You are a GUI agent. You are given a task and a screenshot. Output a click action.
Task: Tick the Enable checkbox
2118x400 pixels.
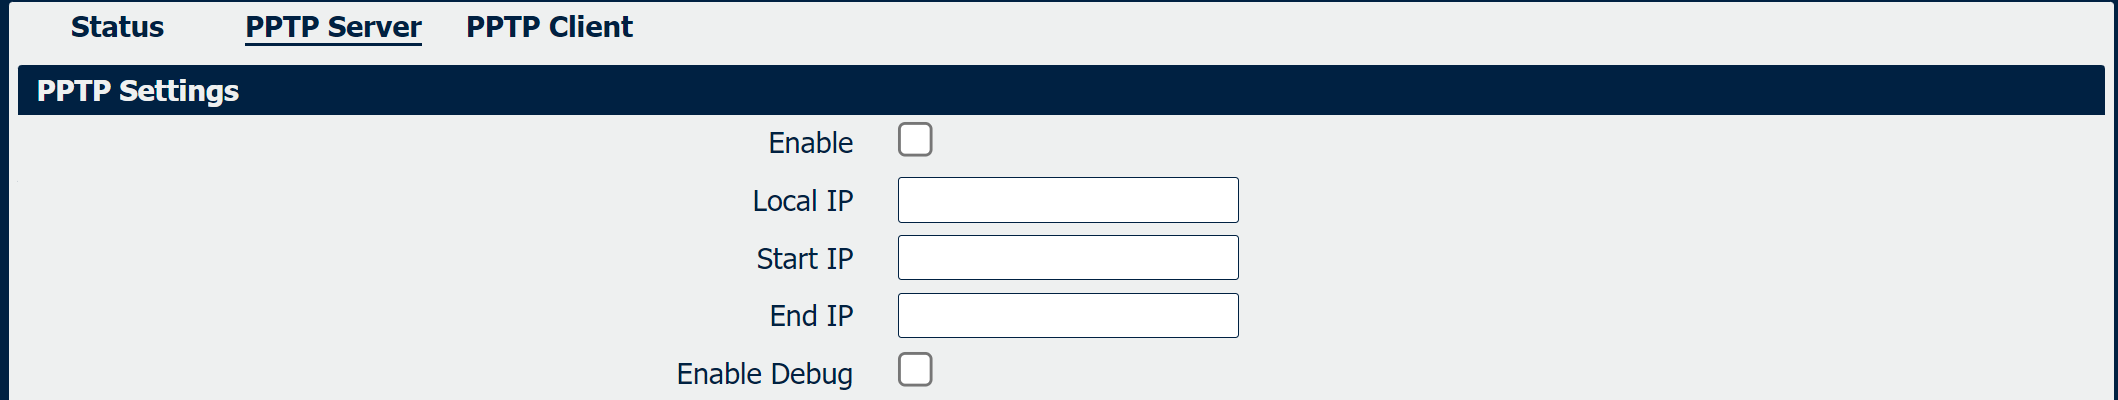coord(915,140)
